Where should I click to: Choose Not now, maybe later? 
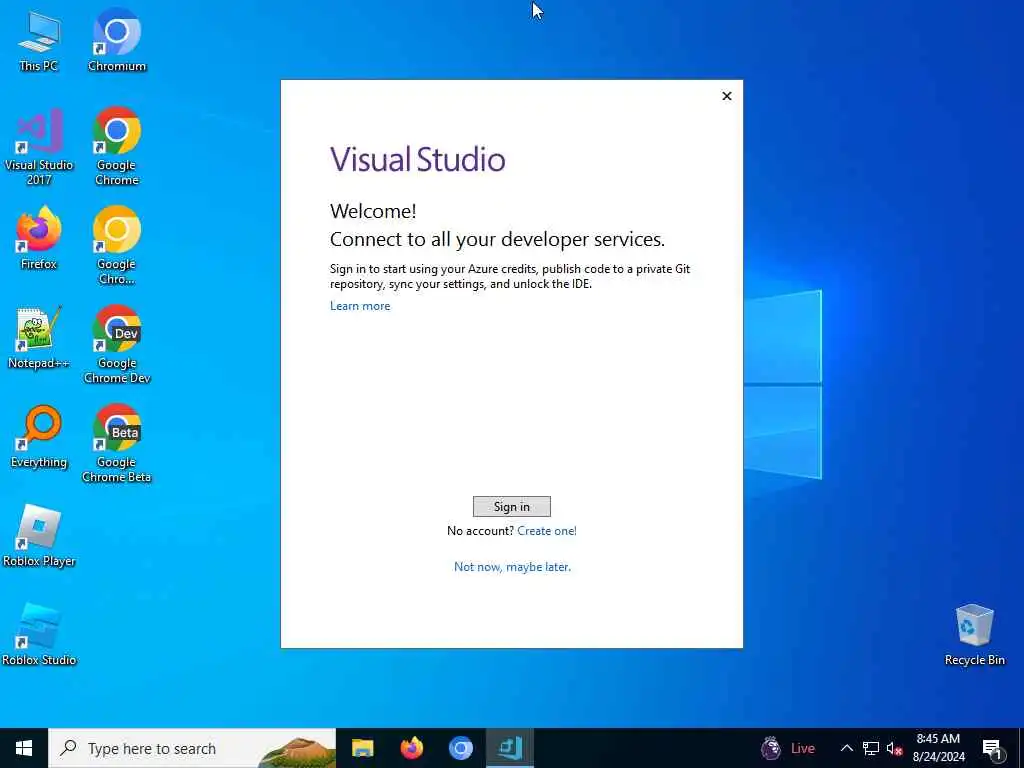pyautogui.click(x=512, y=567)
